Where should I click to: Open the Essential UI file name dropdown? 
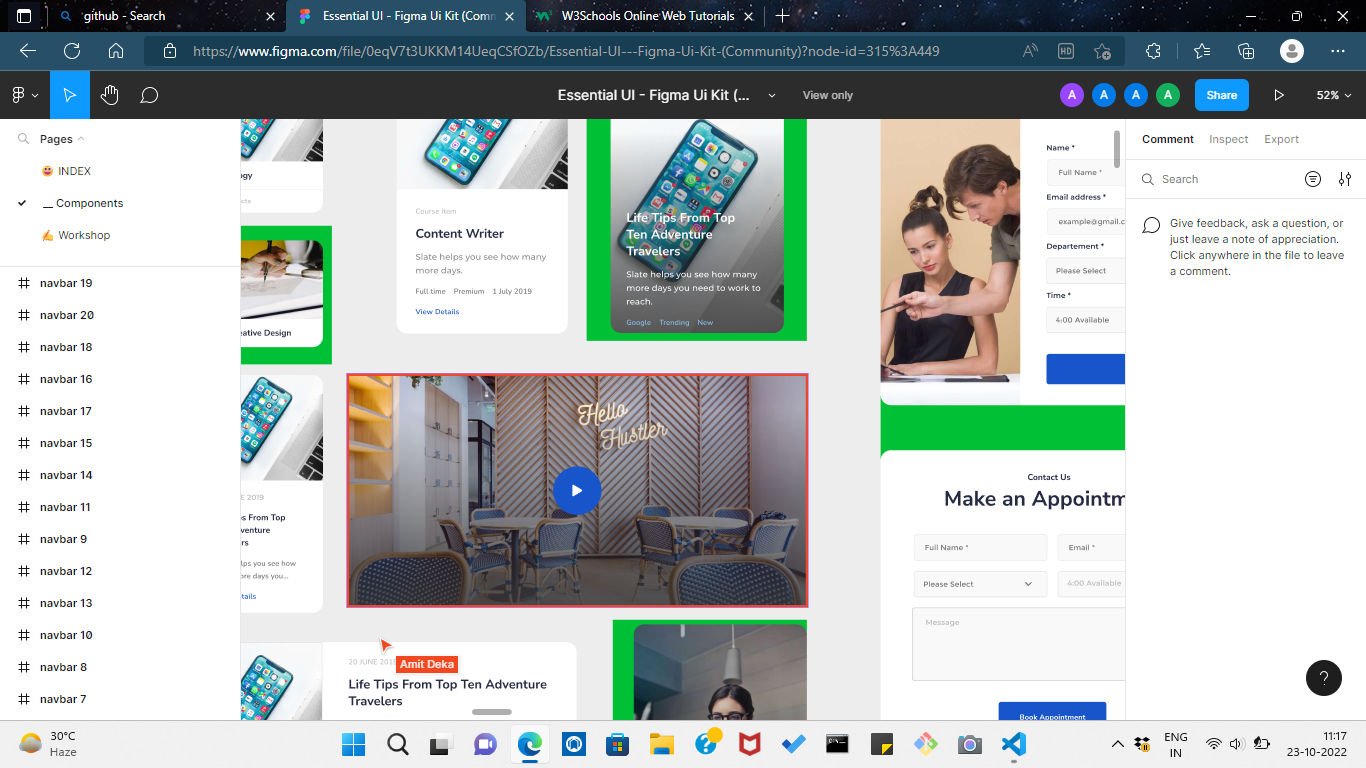pos(770,95)
